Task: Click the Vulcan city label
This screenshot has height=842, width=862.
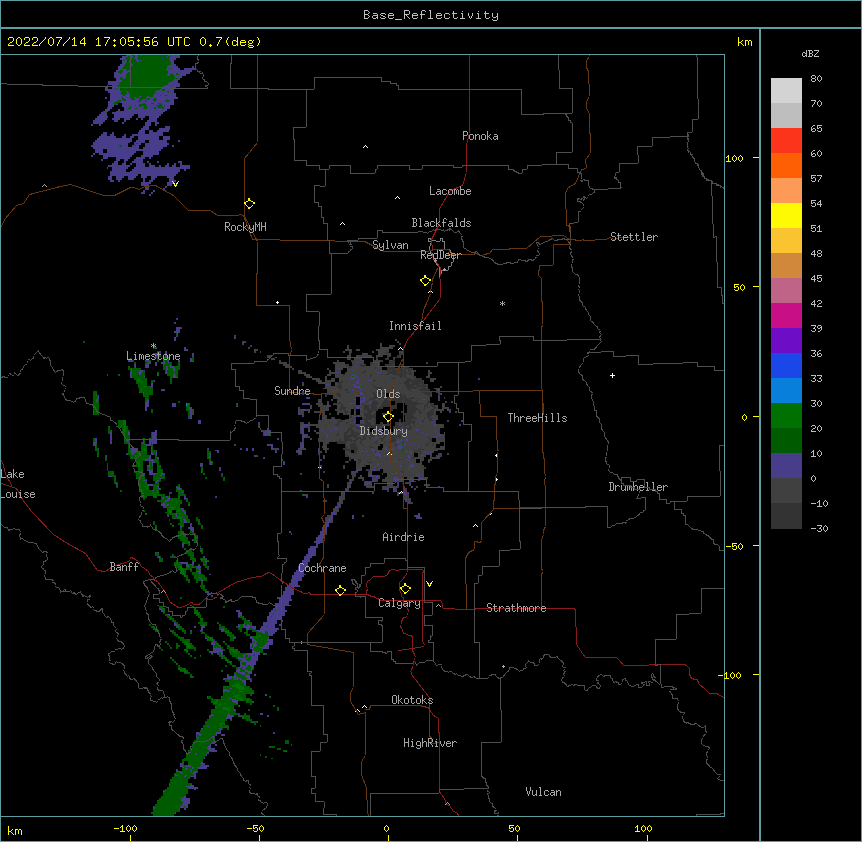Action: tap(543, 792)
